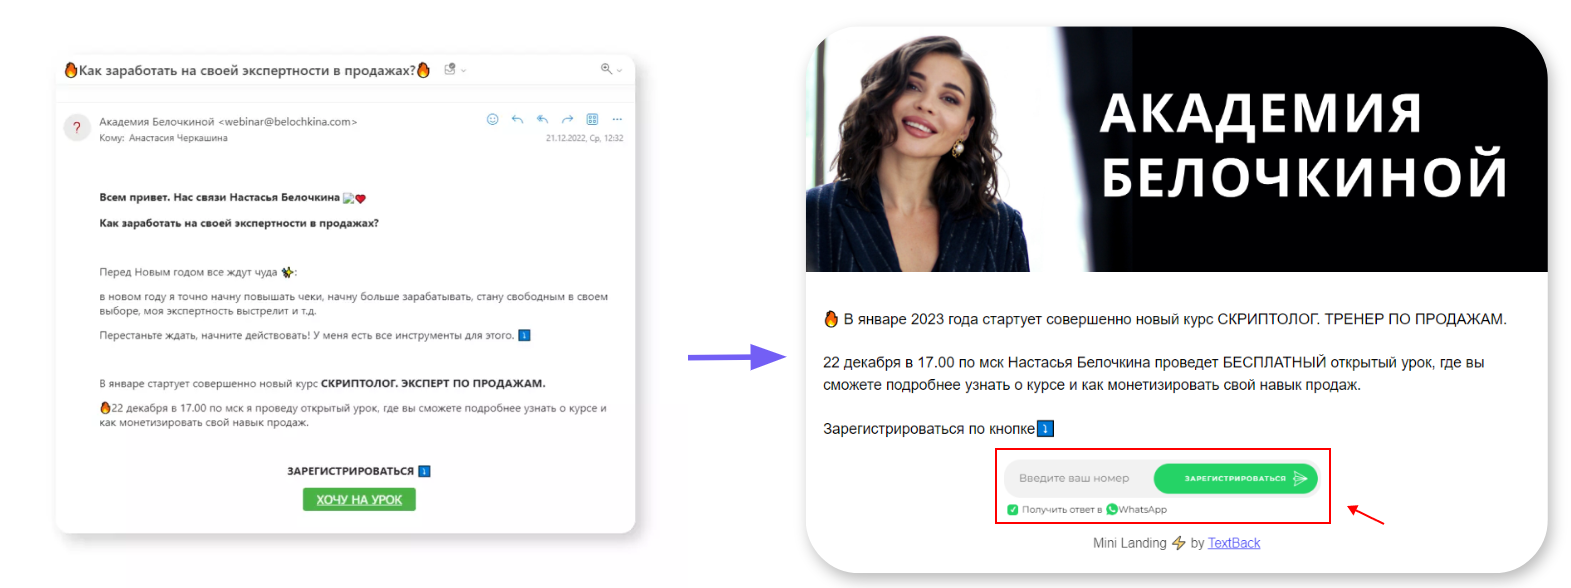This screenshot has width=1571, height=588.
Task: Click the sender avatar with question mark
Action: click(77, 128)
